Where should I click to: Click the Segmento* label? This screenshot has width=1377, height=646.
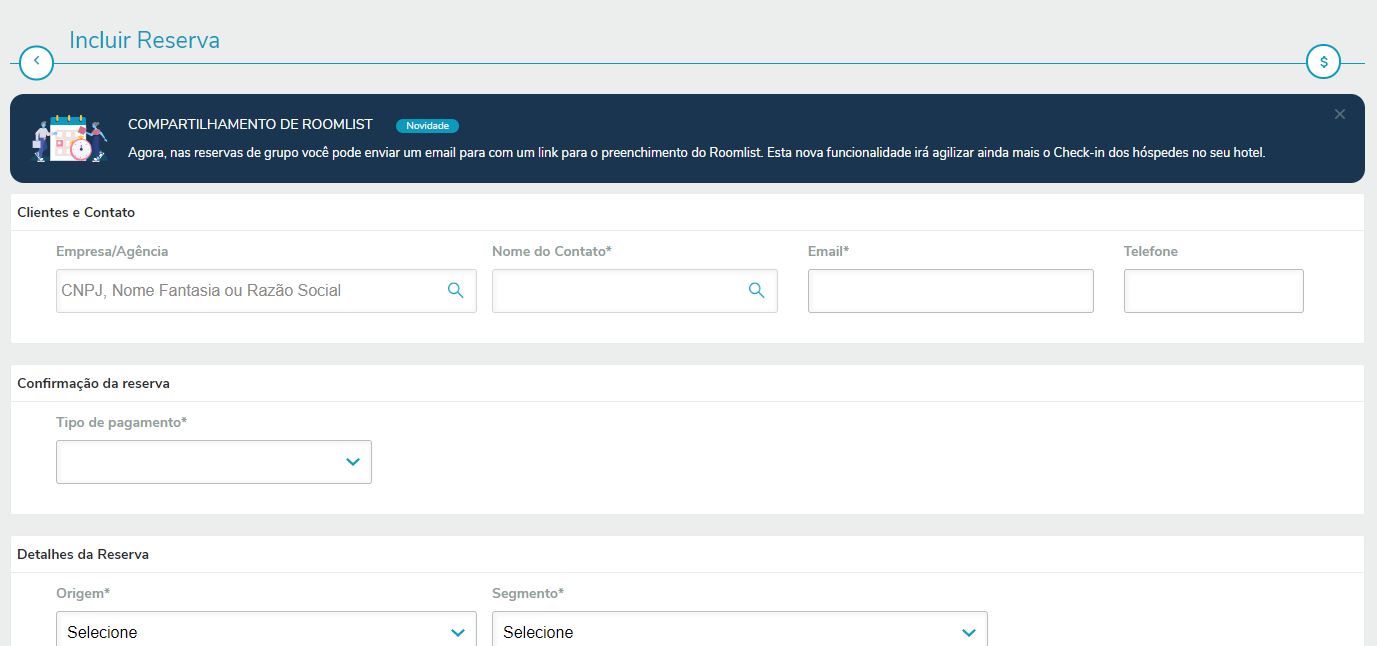coord(528,593)
